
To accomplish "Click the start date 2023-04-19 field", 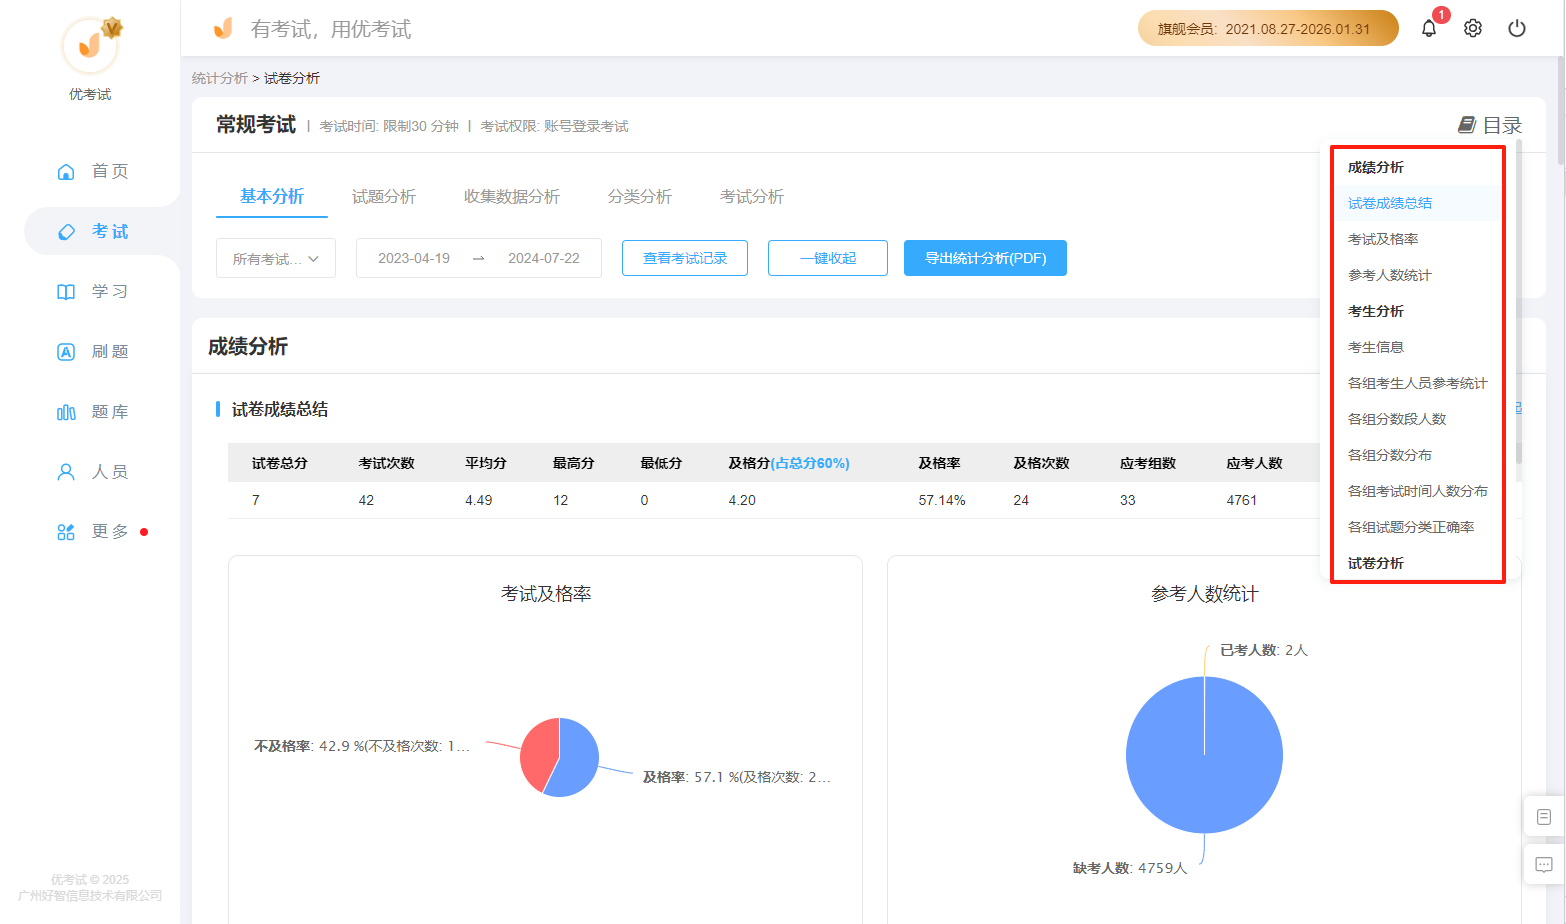I will click(414, 258).
